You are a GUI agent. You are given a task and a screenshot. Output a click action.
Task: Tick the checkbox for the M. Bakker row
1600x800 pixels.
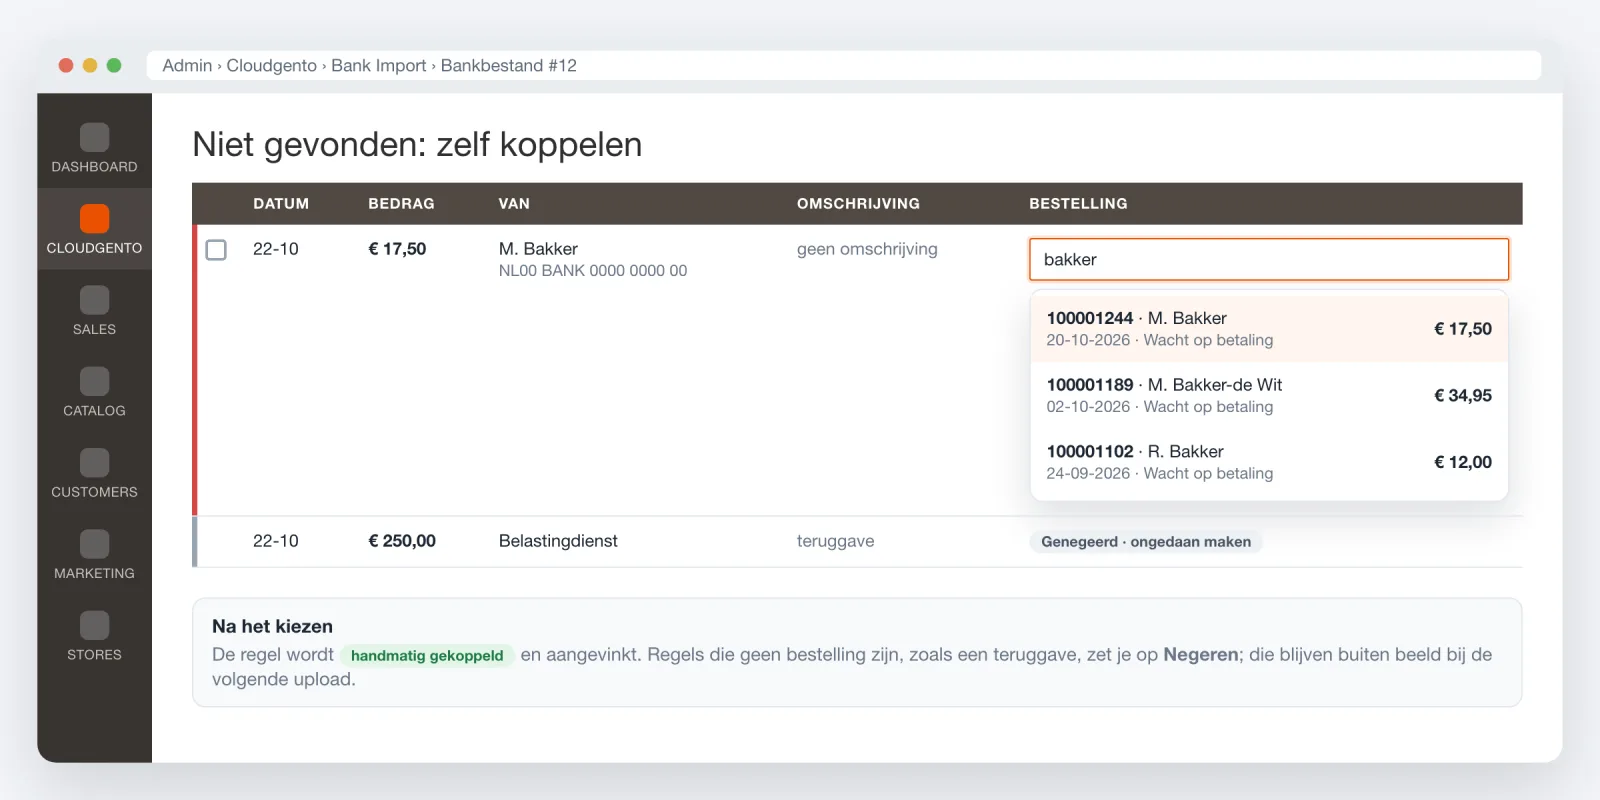(216, 249)
